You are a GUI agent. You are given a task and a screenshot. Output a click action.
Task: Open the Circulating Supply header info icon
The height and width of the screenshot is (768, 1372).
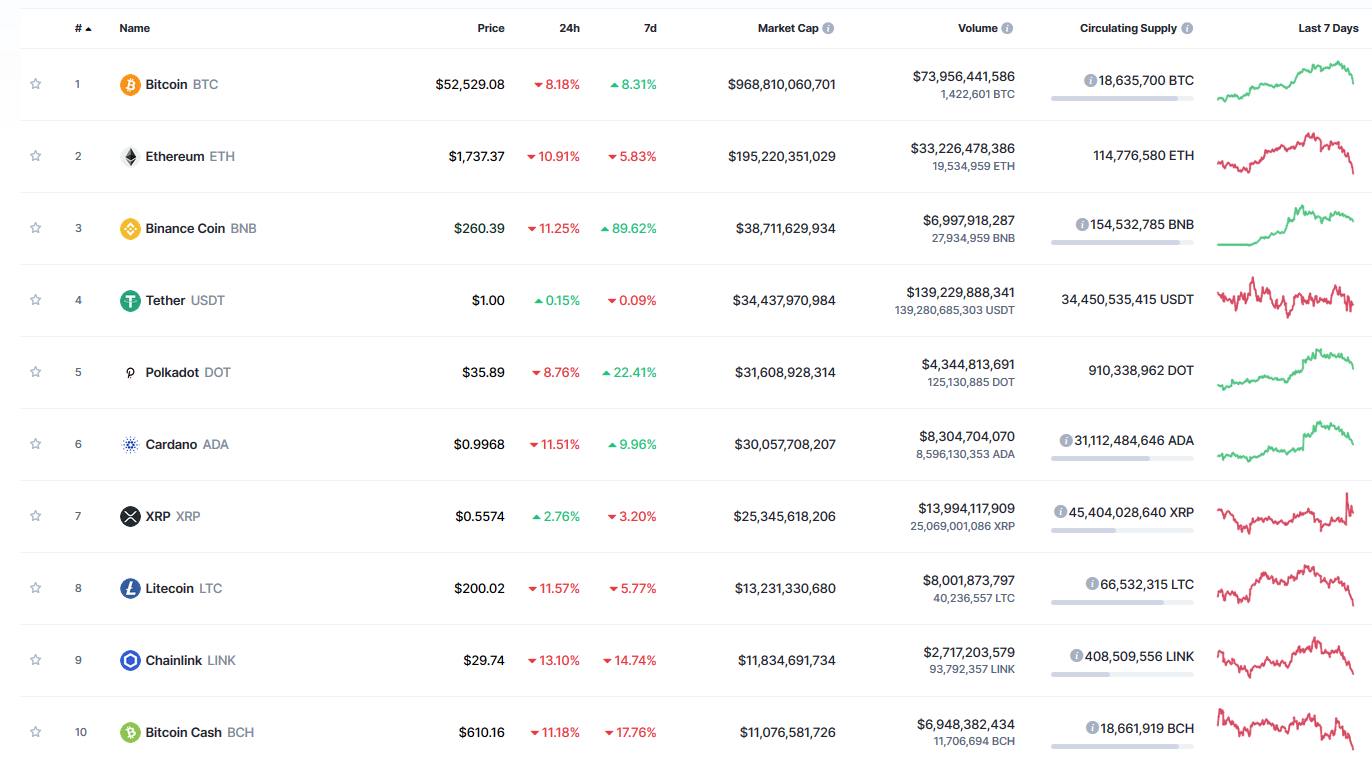coord(1187,29)
